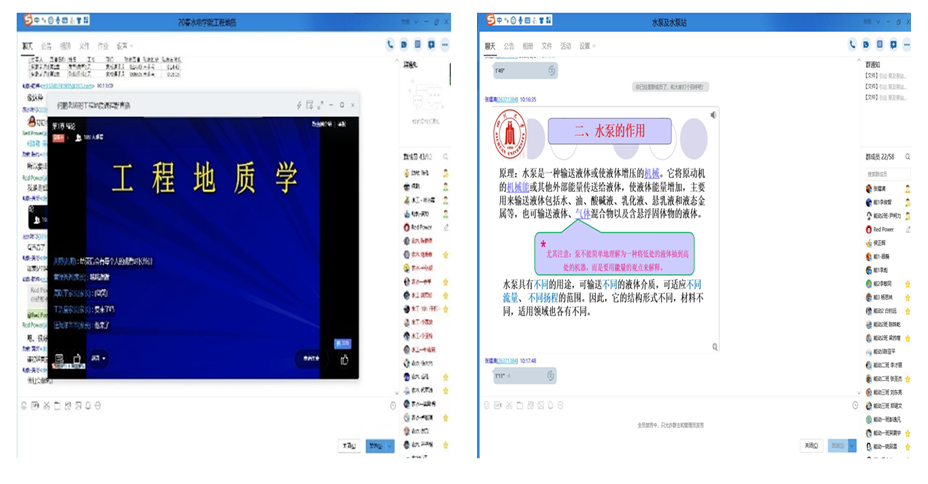Open the Red Power member in right list

click(883, 229)
